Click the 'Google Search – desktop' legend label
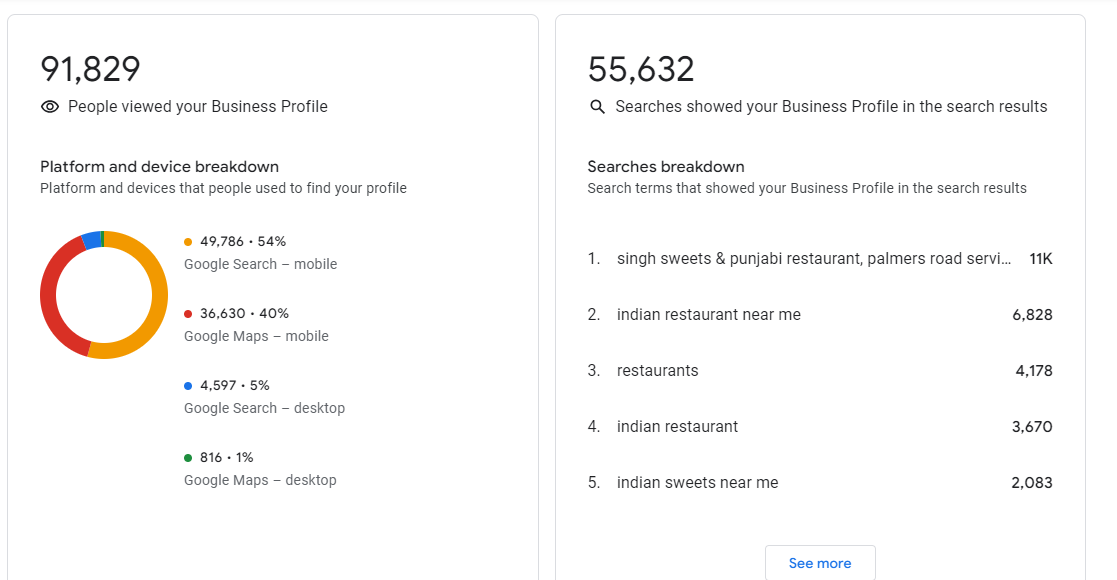Screen dimensions: 1117x580 [264, 409]
